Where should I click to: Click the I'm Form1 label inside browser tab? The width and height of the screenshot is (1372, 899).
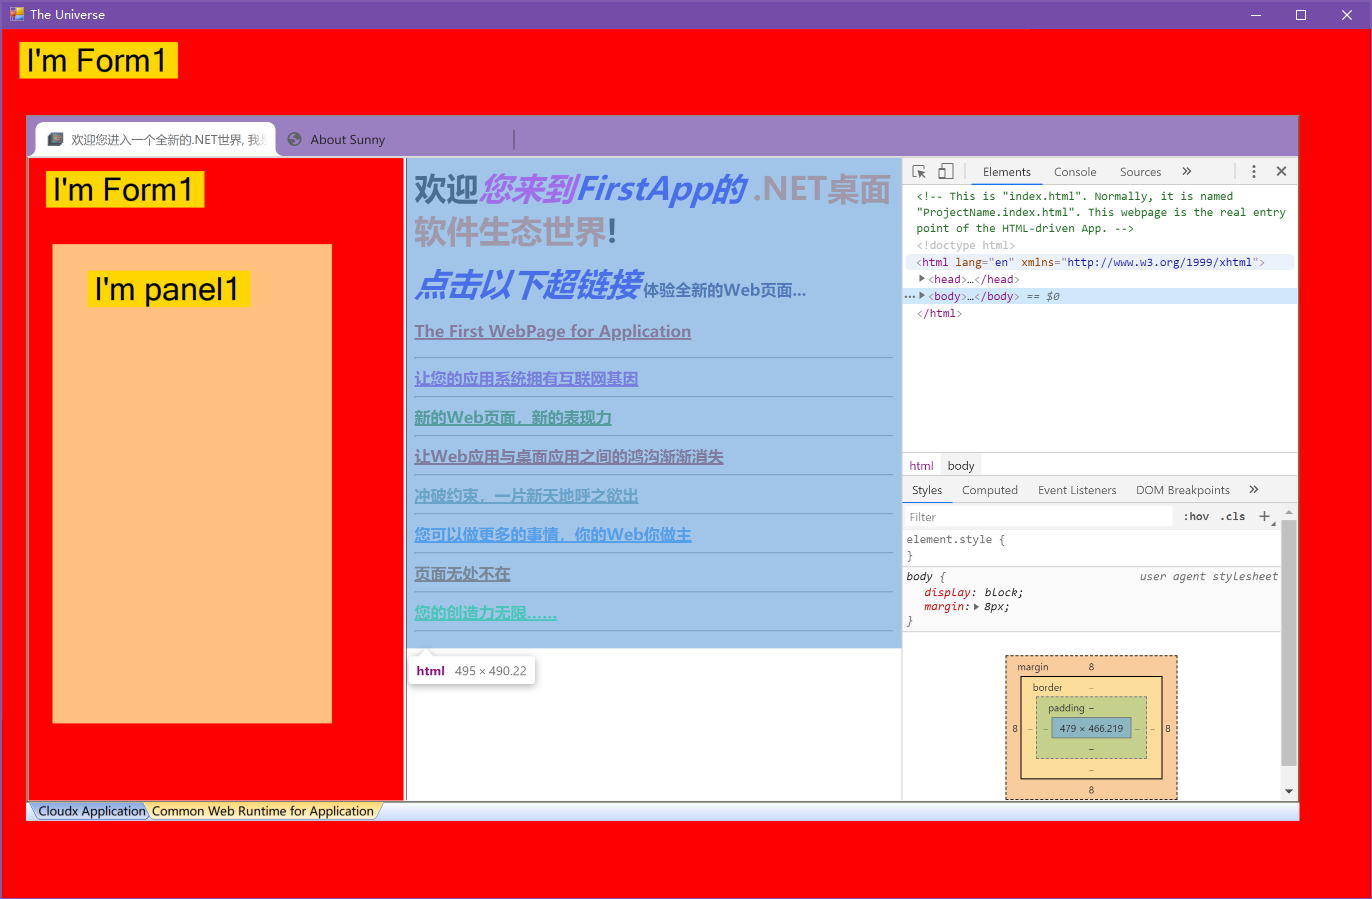point(125,190)
